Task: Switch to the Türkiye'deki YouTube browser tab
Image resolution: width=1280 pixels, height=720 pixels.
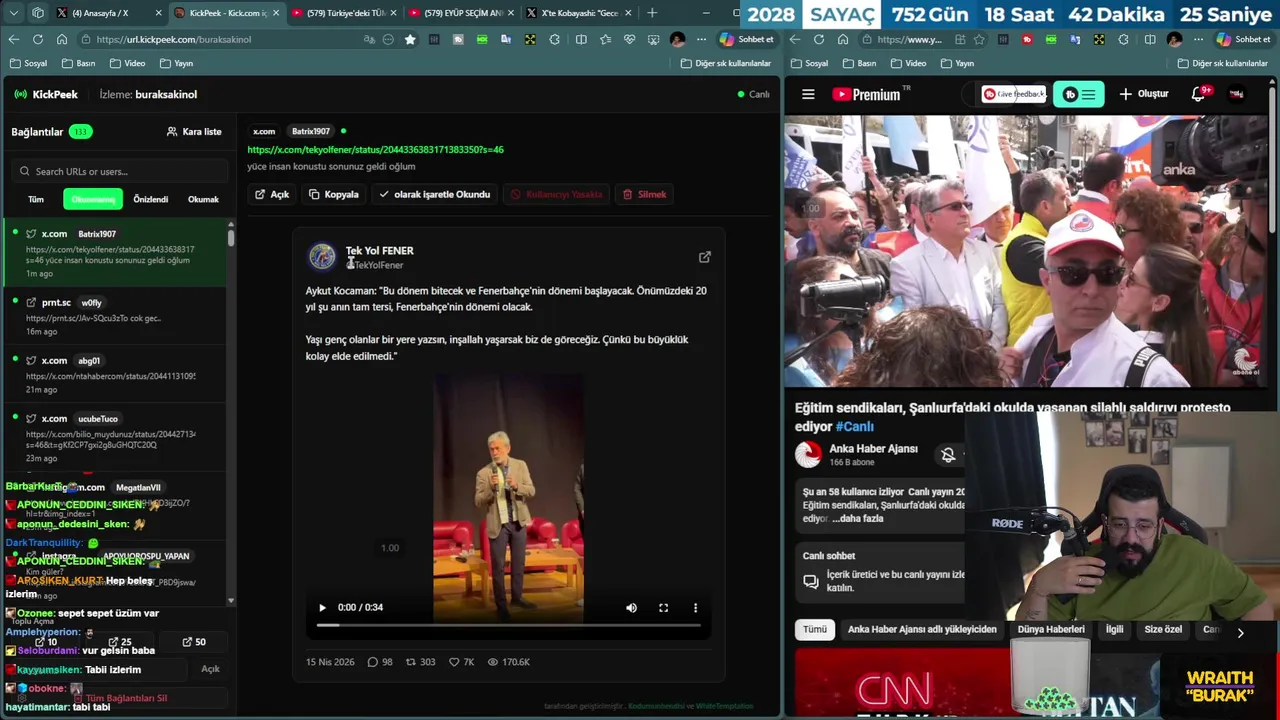Action: tap(344, 13)
